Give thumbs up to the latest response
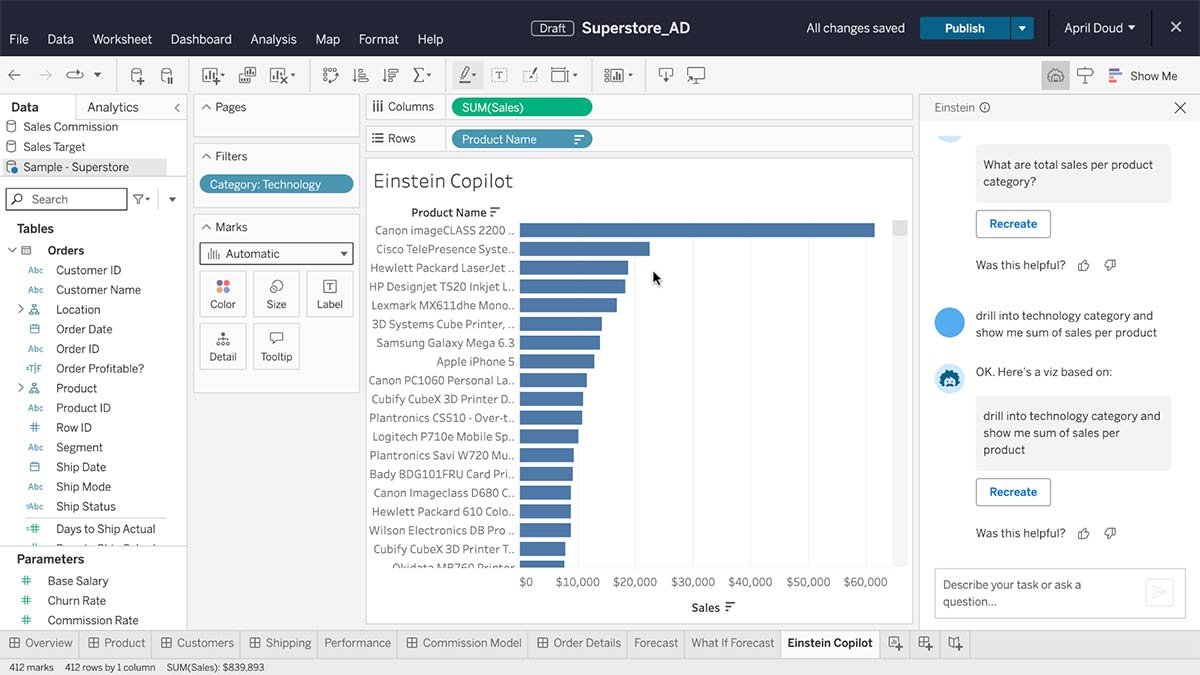 [1084, 534]
